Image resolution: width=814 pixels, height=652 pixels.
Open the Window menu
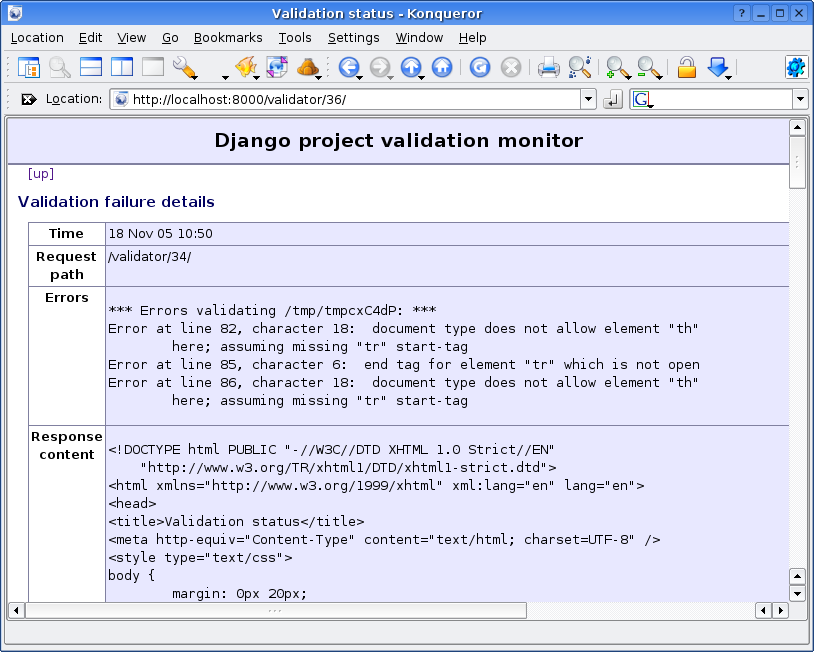[419, 38]
